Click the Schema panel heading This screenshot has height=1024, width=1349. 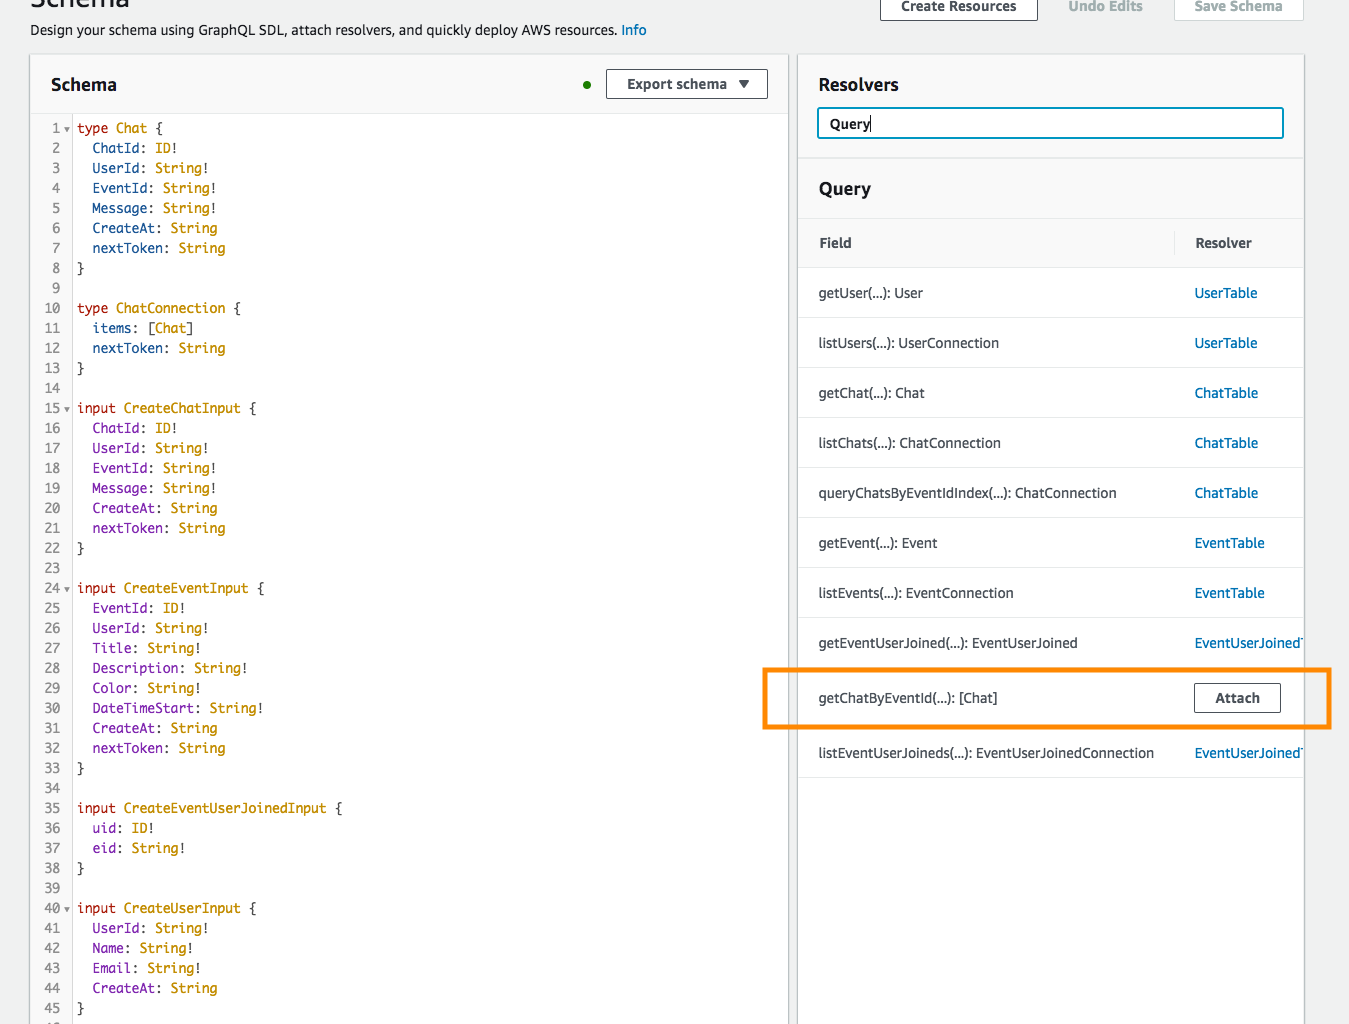tap(84, 85)
